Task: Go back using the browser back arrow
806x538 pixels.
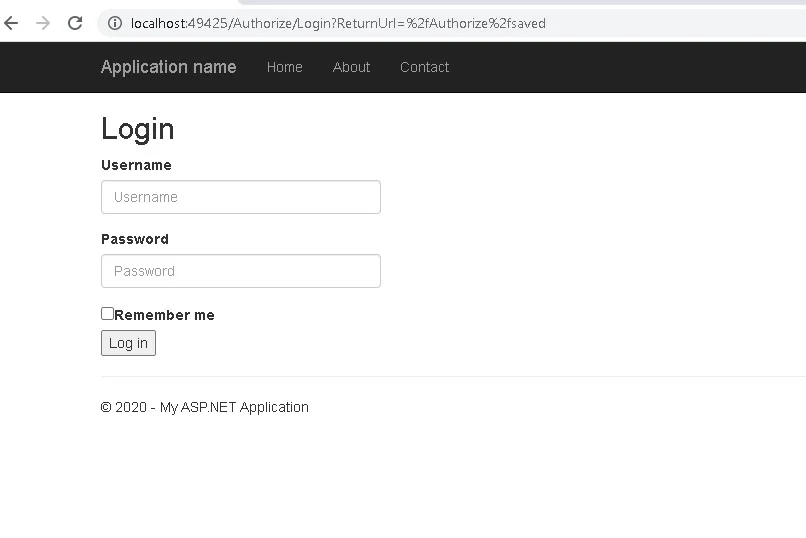Action: point(11,23)
